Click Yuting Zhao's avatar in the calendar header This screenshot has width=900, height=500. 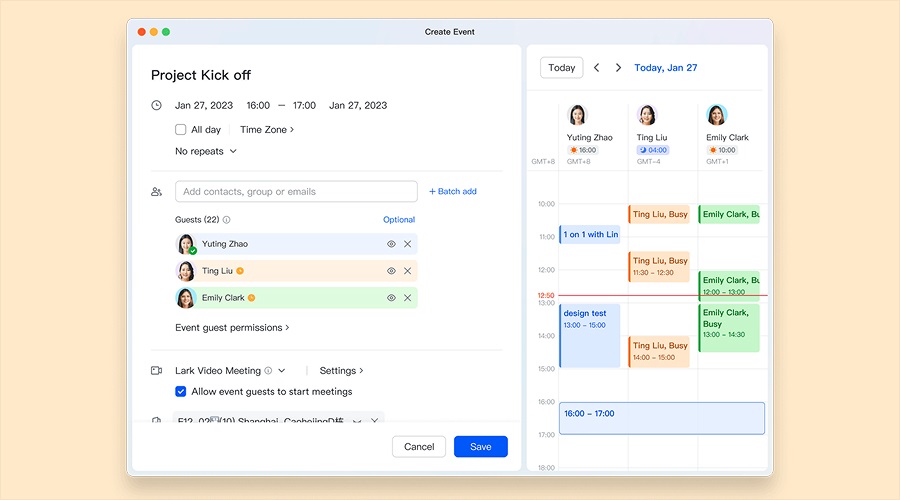[577, 115]
